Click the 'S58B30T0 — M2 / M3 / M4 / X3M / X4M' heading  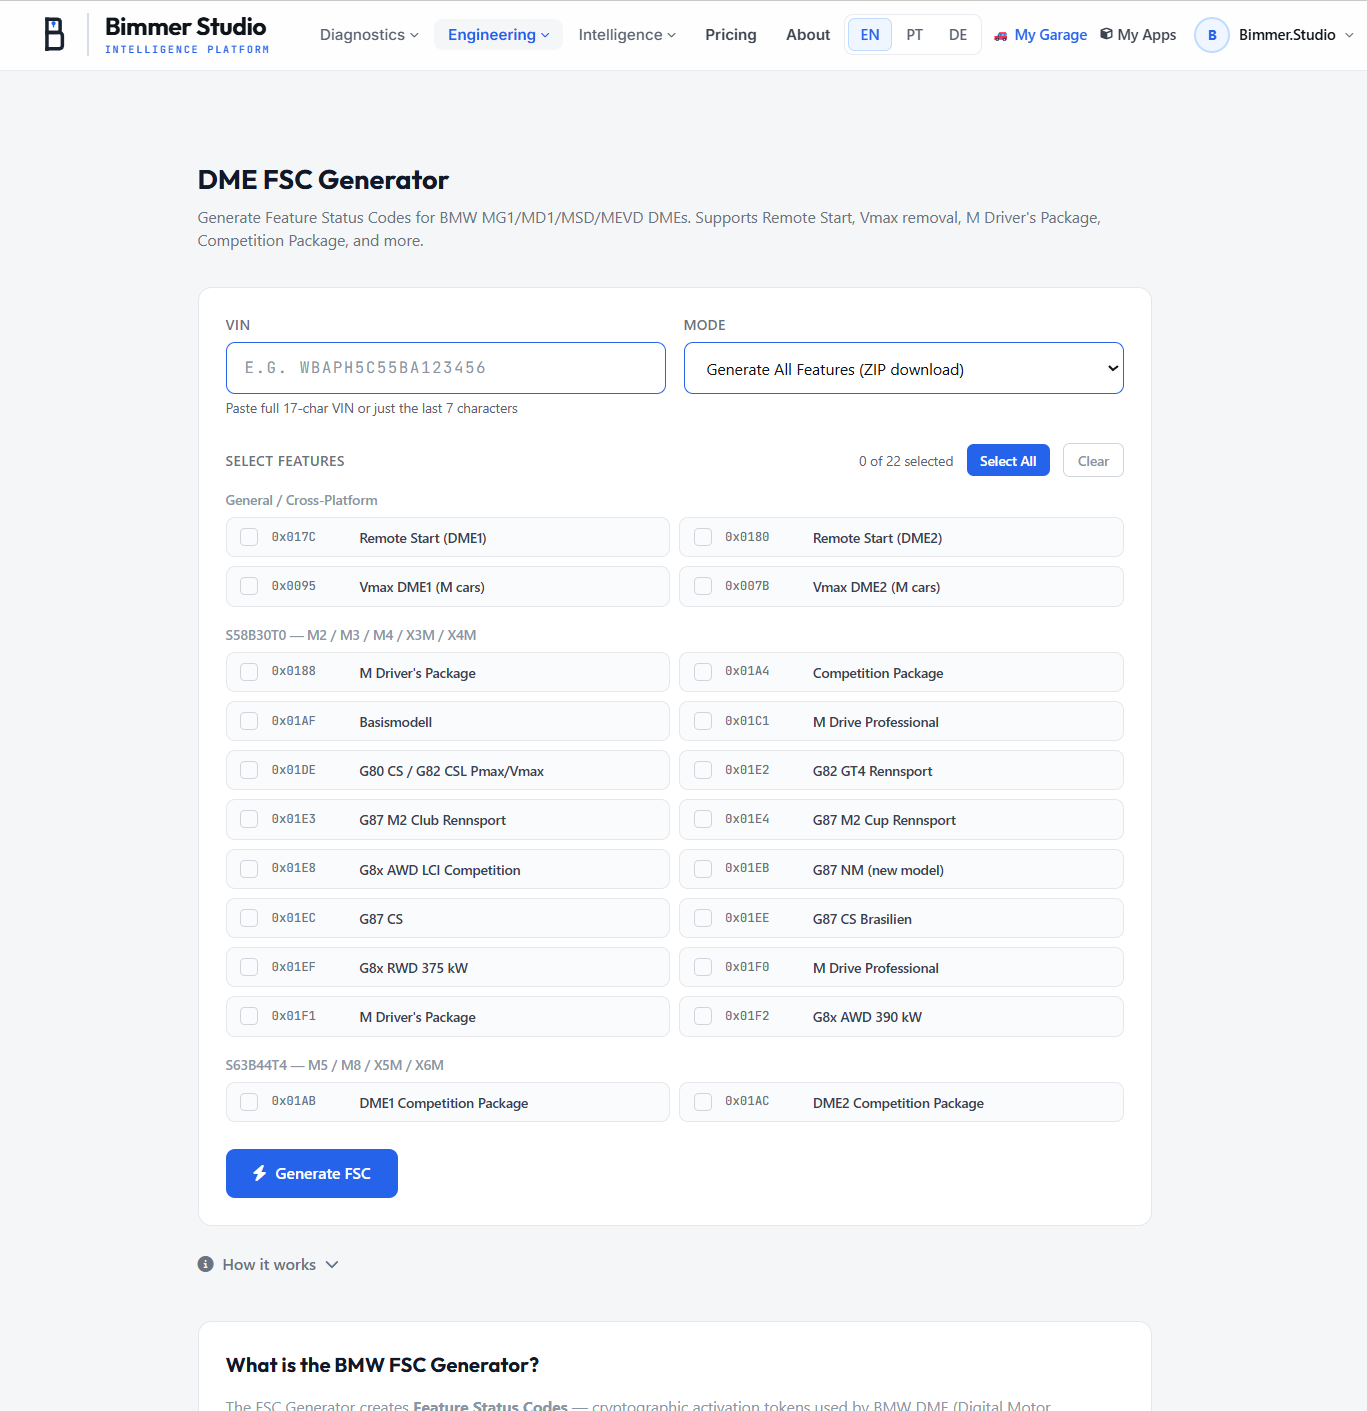(x=351, y=635)
